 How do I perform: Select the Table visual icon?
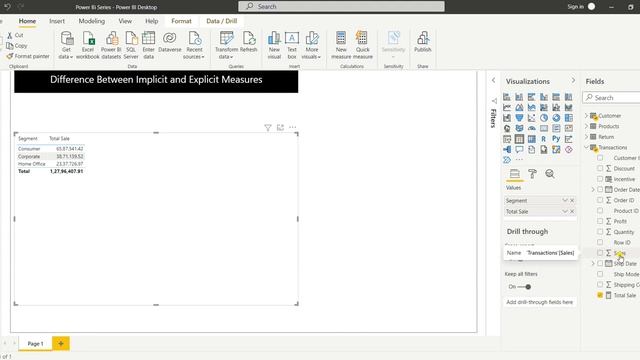coord(519,139)
